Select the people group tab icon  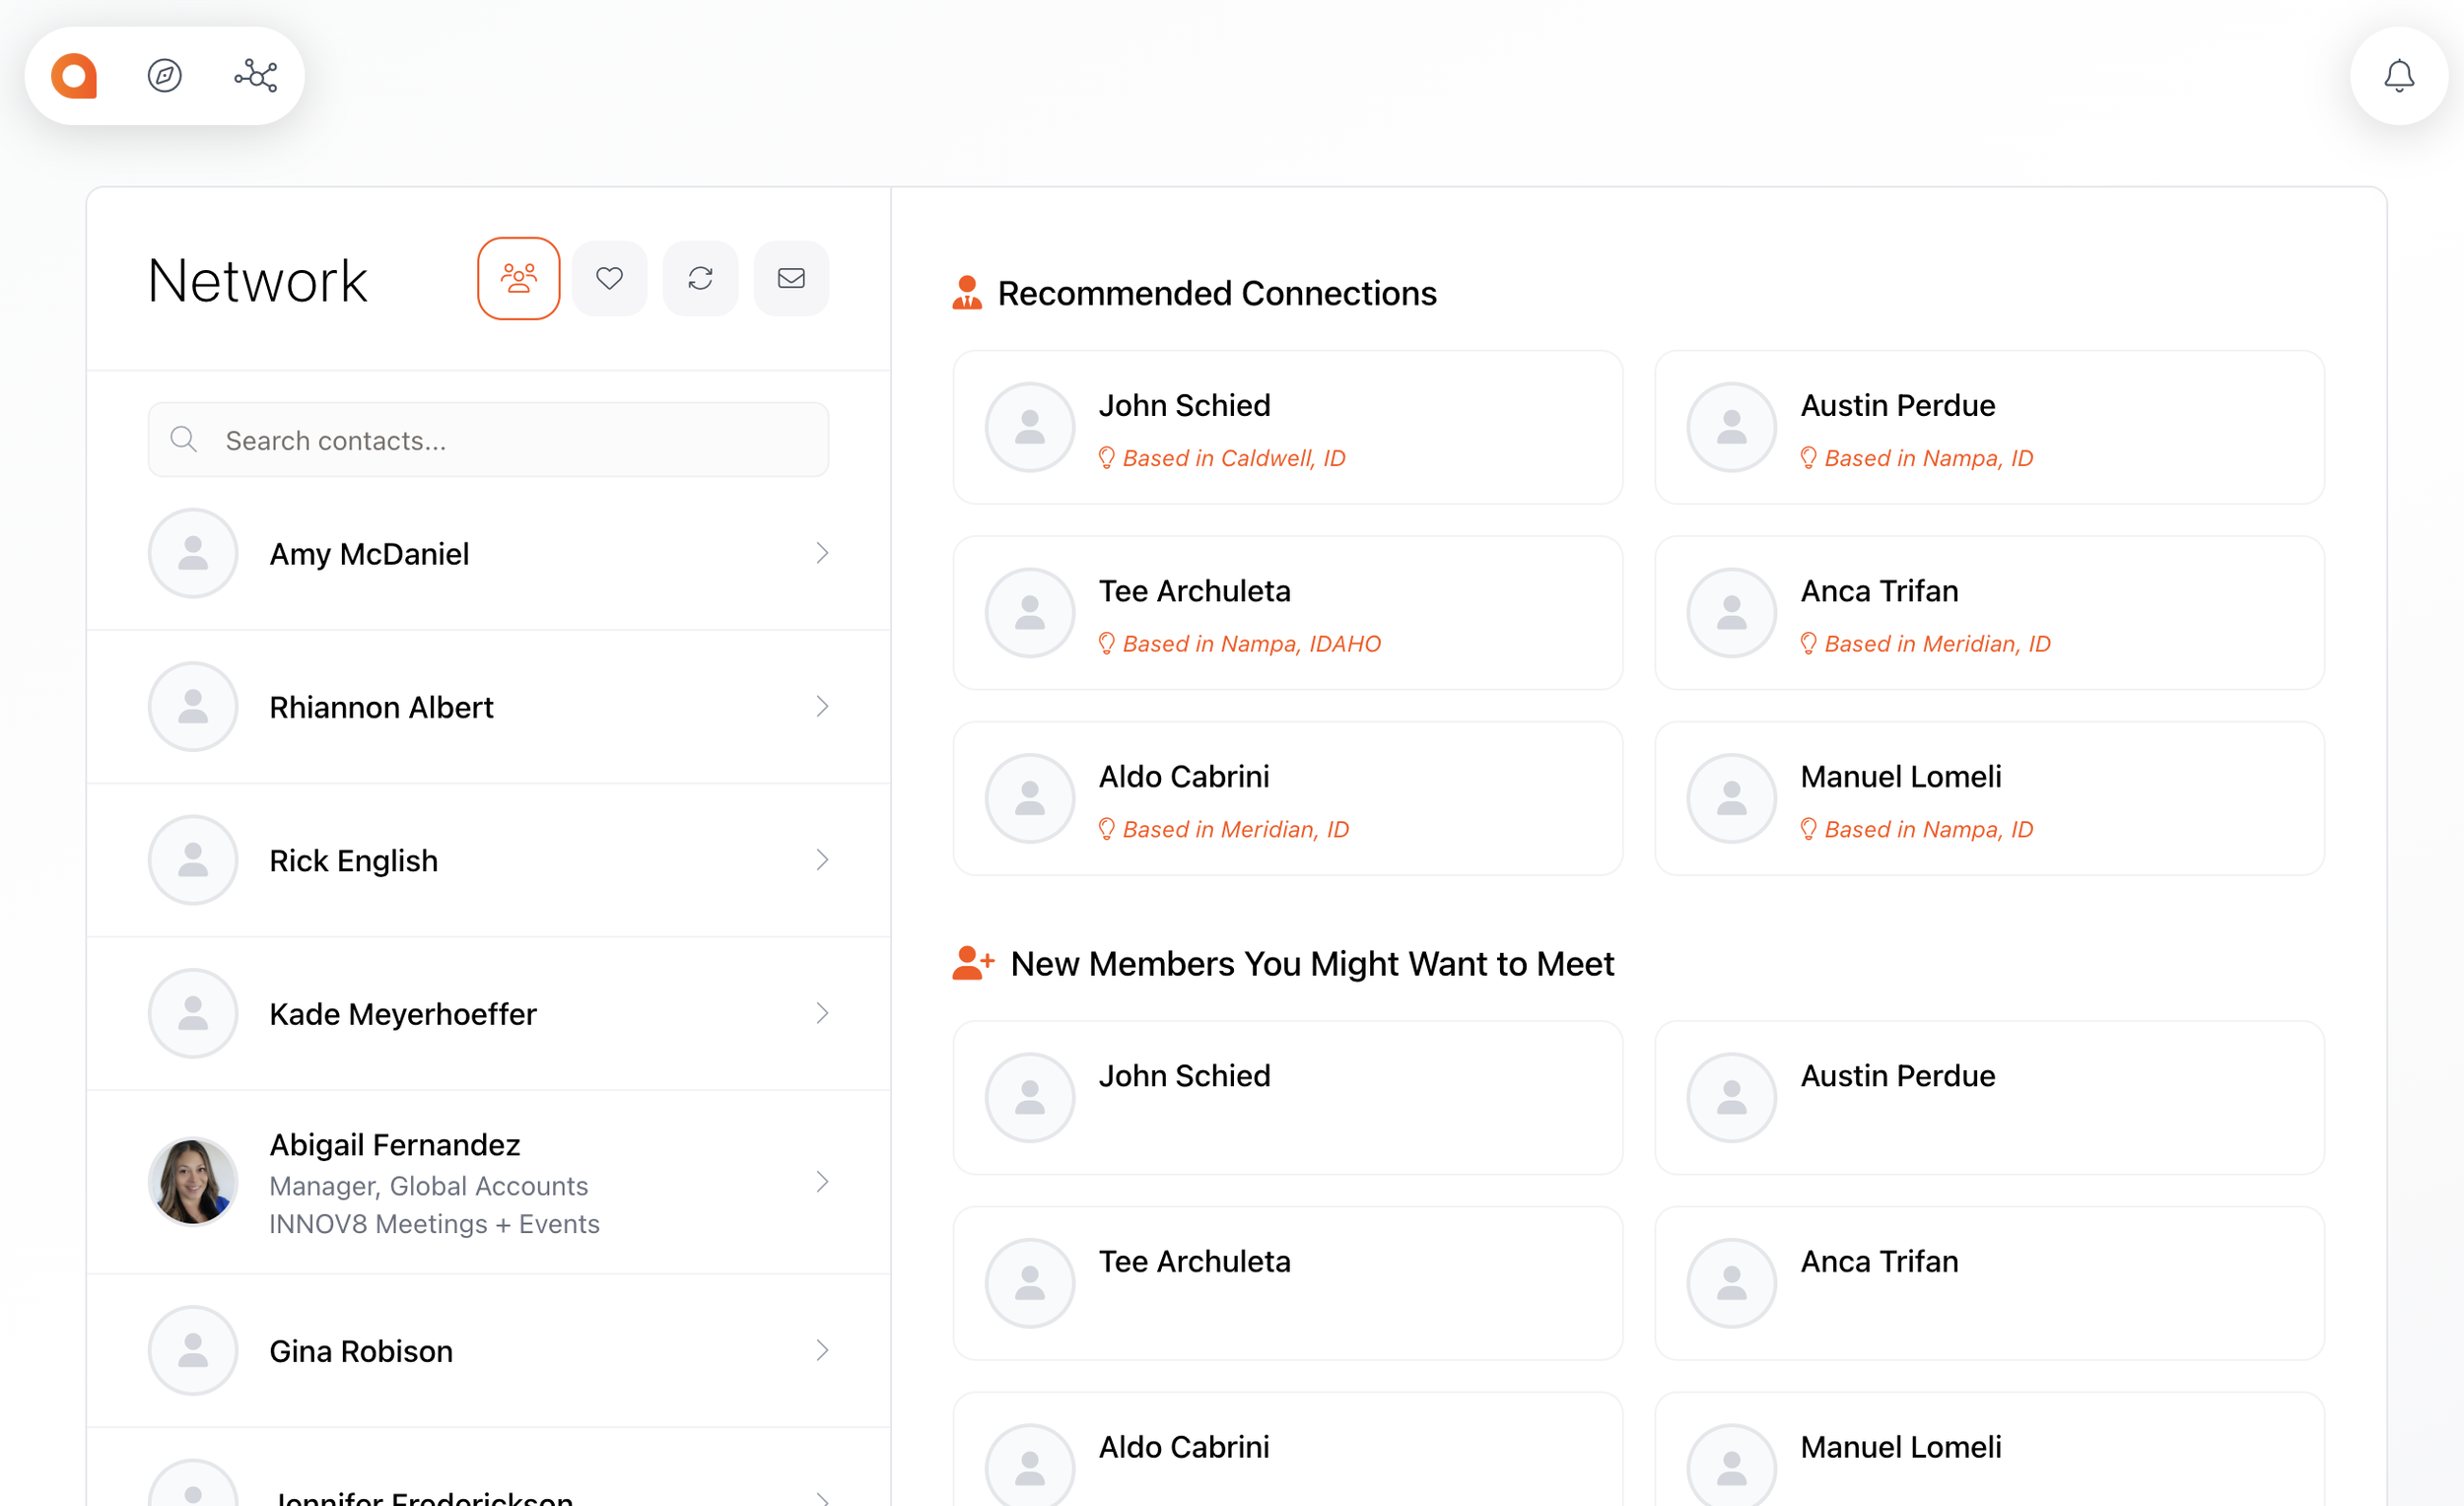coord(518,278)
